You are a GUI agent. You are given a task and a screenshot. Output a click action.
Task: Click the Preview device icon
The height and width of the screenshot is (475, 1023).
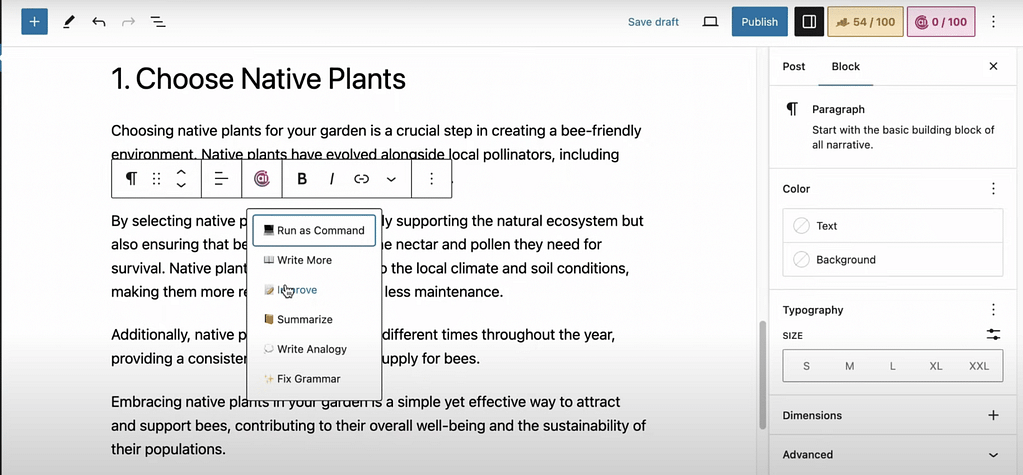coord(710,21)
